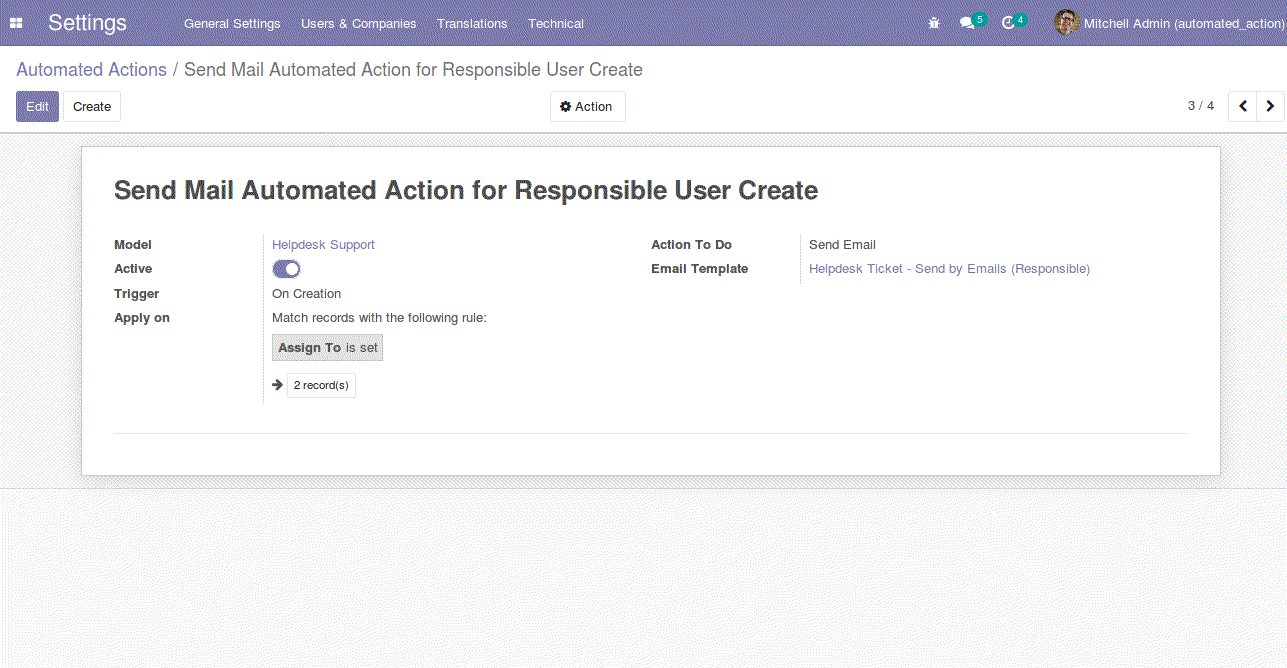Open the activities clock icon
This screenshot has height=668, width=1287.
pyautogui.click(x=1008, y=23)
